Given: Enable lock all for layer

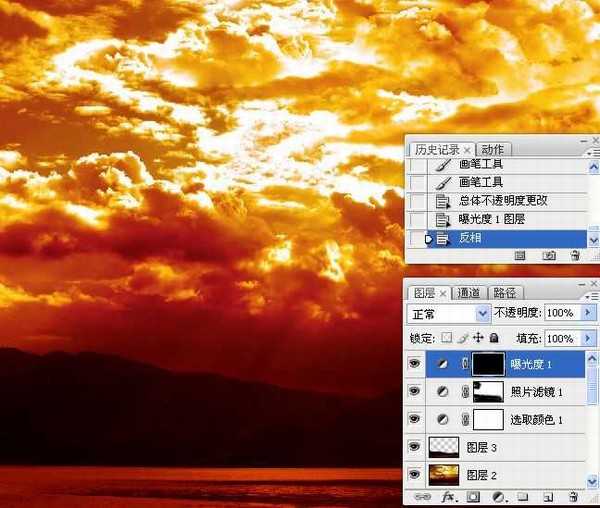Looking at the screenshot, I should [x=494, y=339].
